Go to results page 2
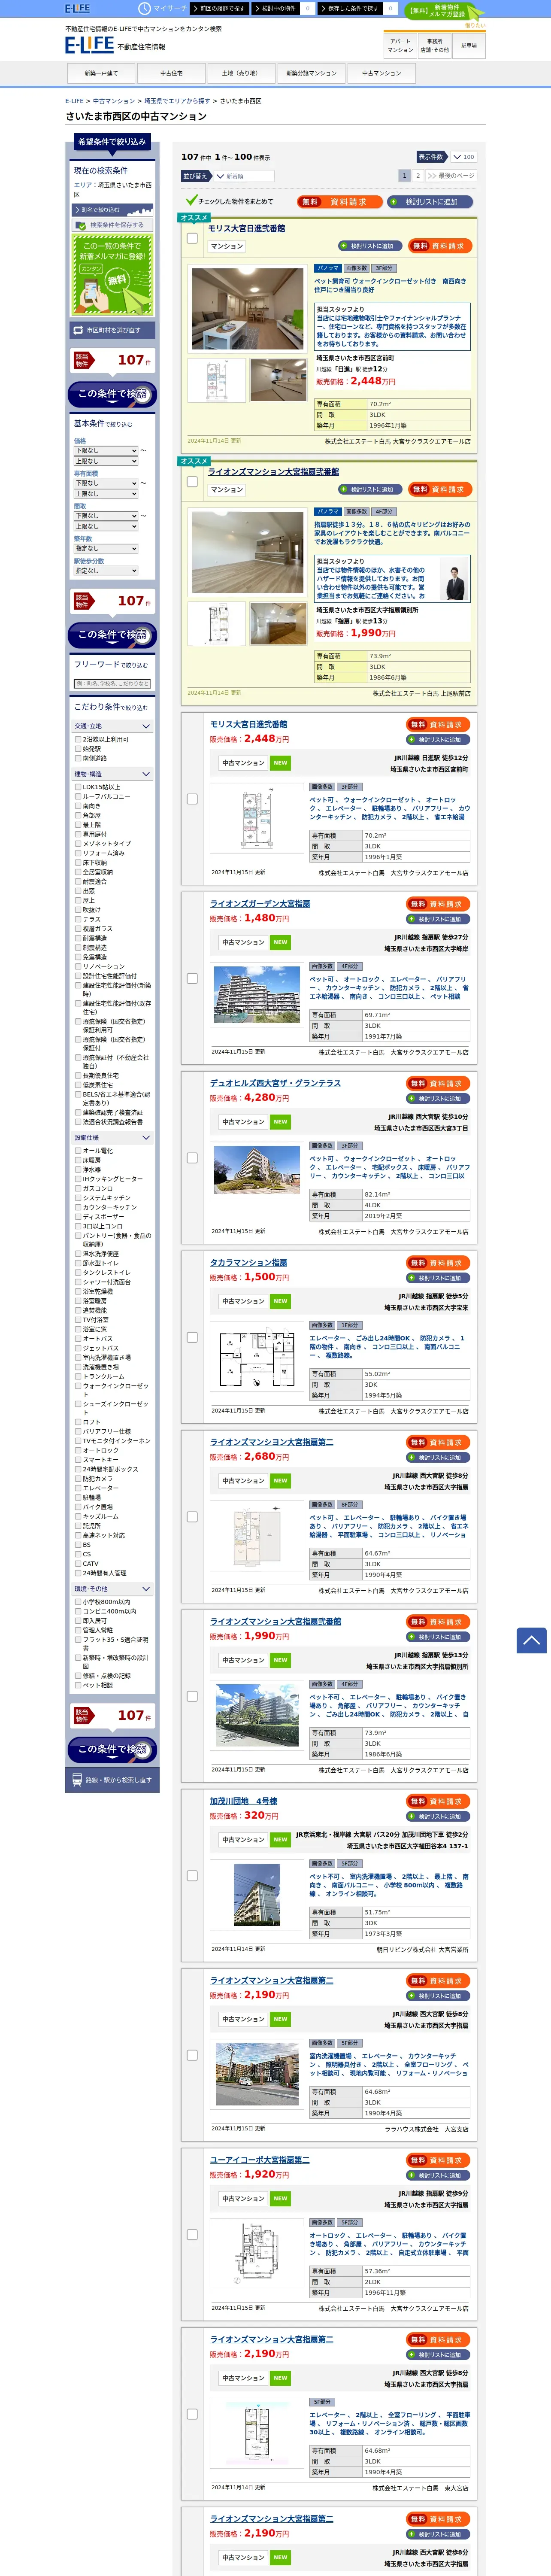The height and width of the screenshot is (2576, 551). pos(418,176)
